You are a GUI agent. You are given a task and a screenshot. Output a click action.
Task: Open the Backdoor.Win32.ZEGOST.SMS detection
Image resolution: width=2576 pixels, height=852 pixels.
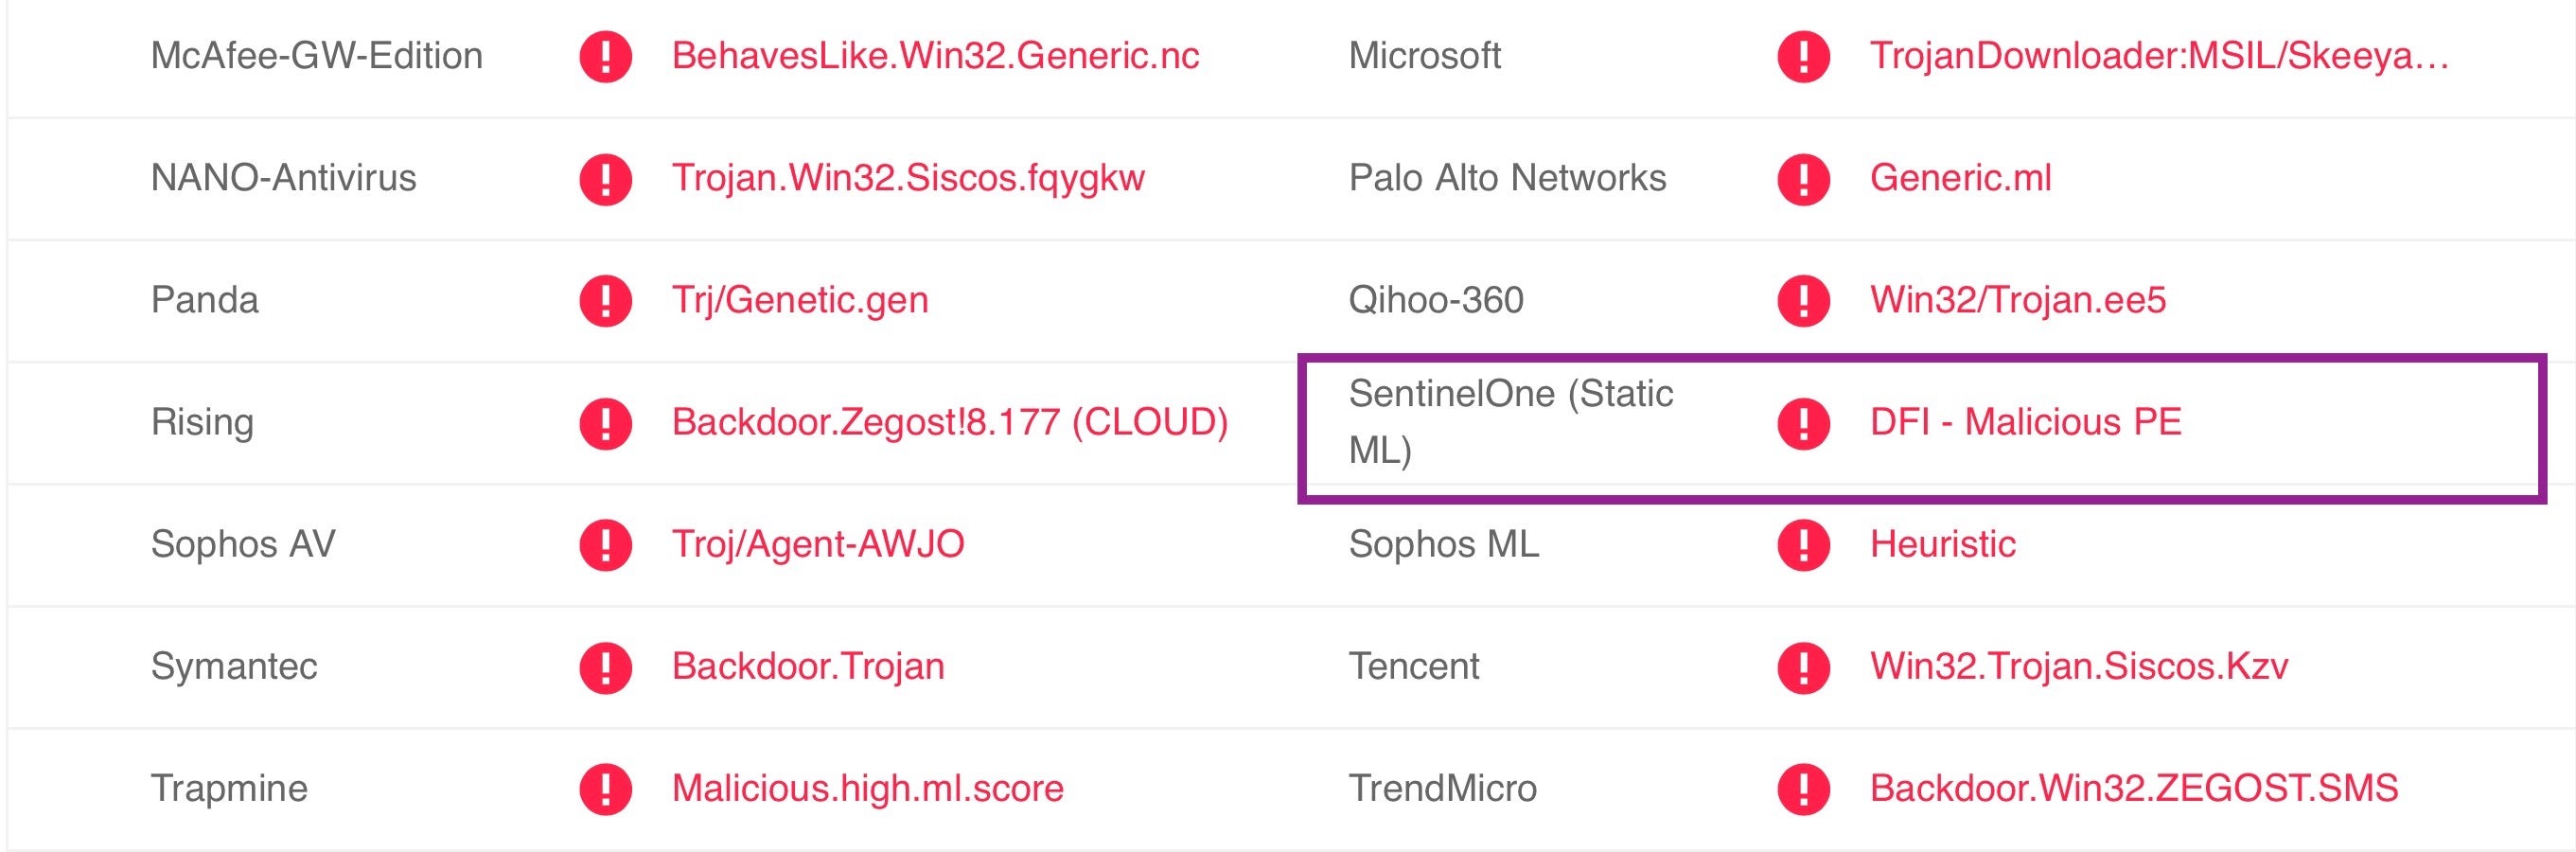[x=2133, y=788]
